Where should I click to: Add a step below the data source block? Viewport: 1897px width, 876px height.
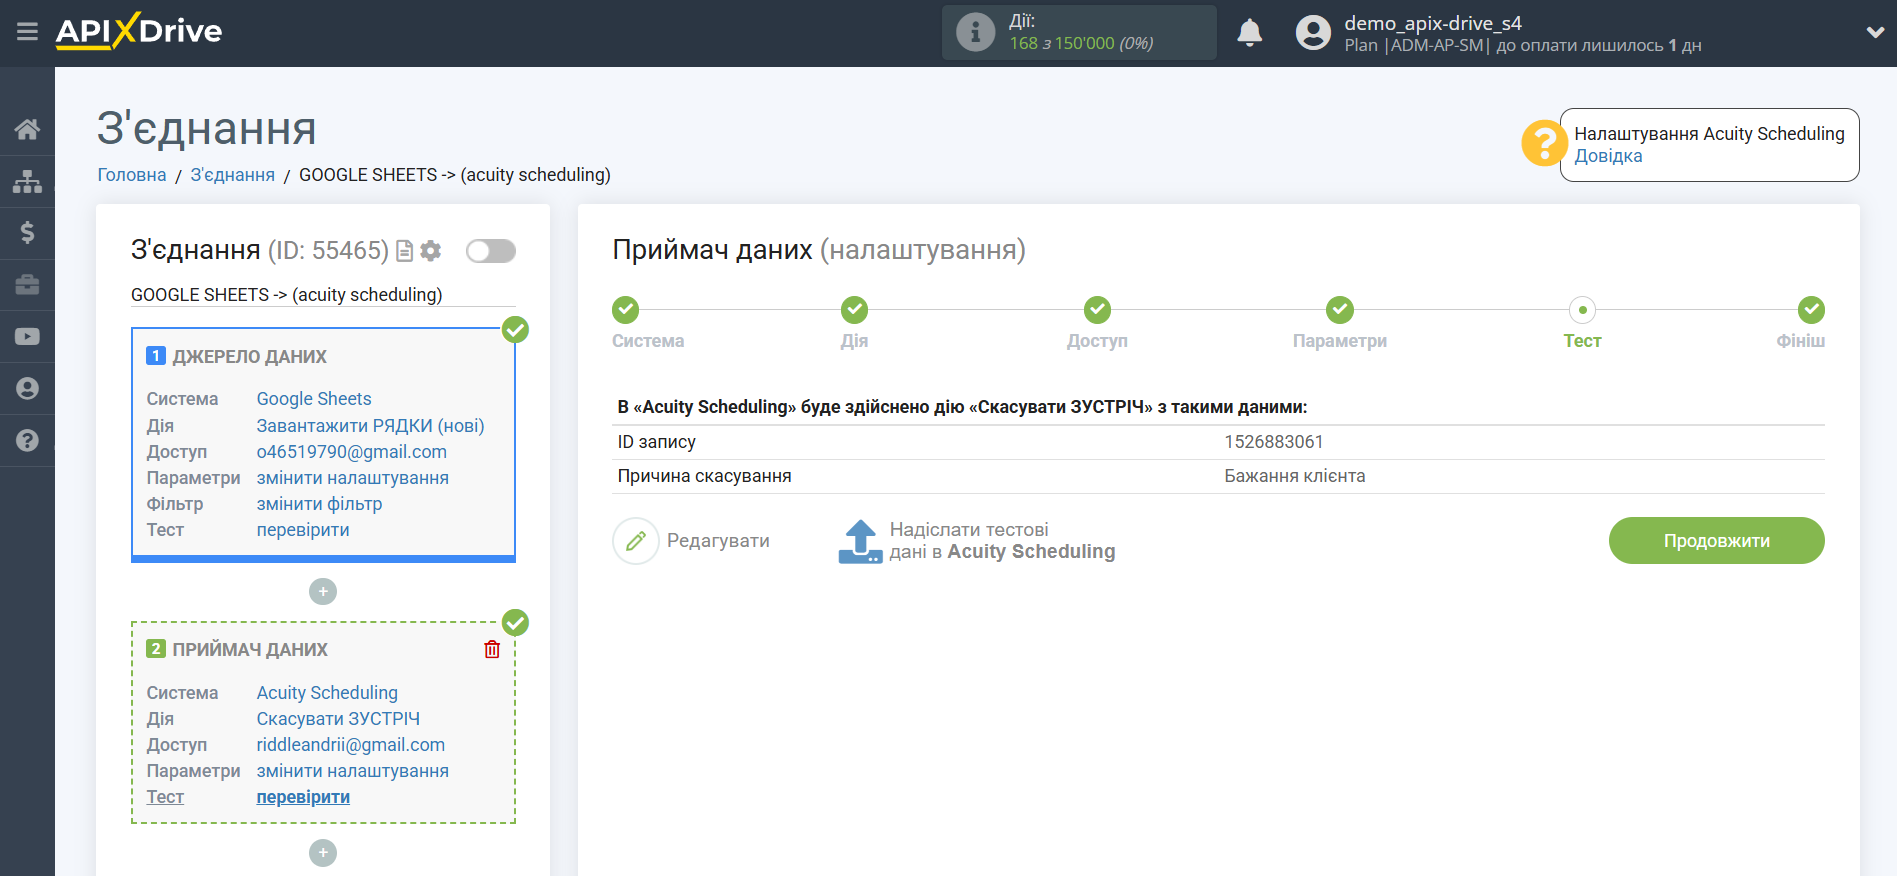322,592
